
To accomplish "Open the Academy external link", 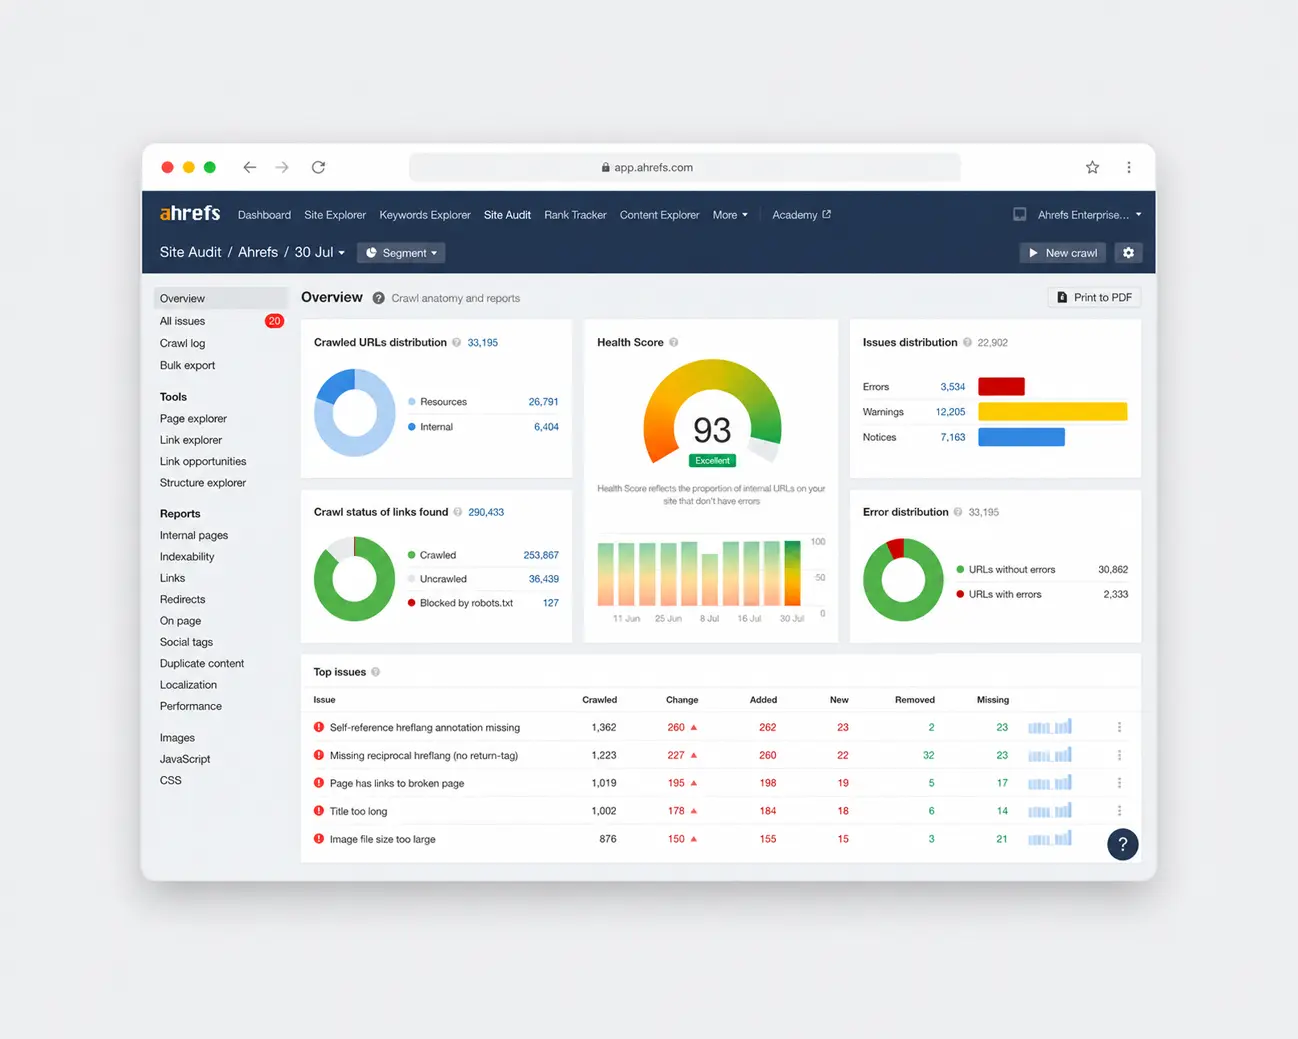I will coord(801,215).
